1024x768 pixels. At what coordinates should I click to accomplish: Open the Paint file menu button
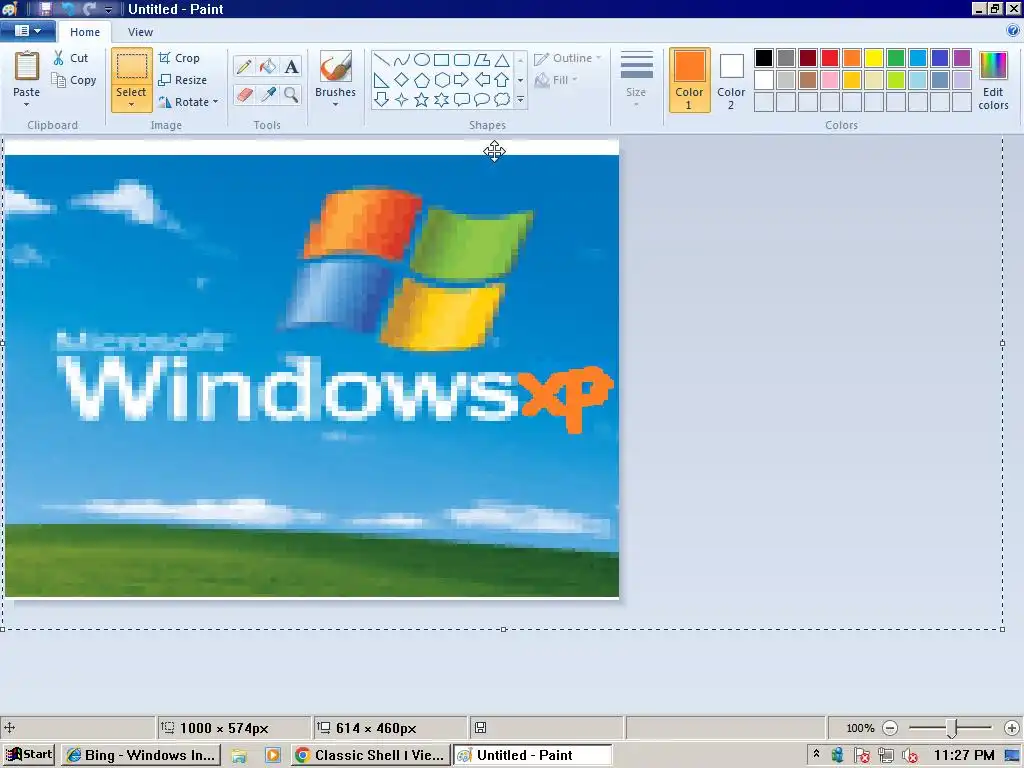(27, 31)
